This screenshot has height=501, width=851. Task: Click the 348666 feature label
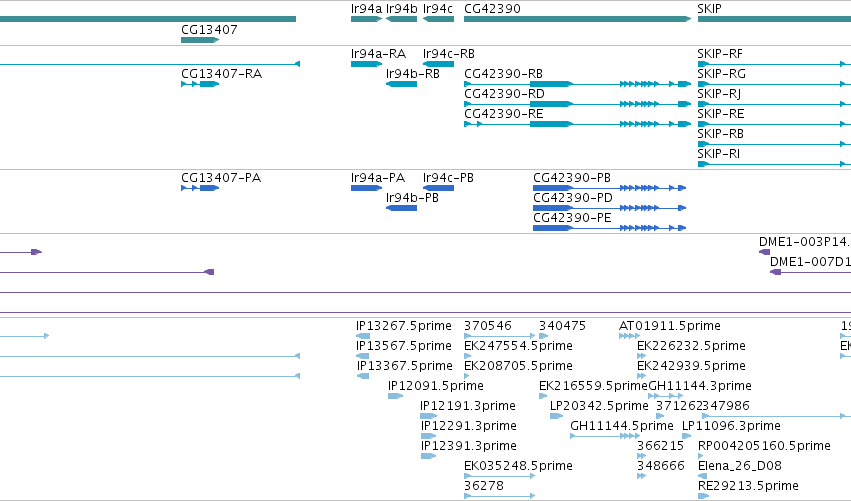pyautogui.click(x=660, y=467)
